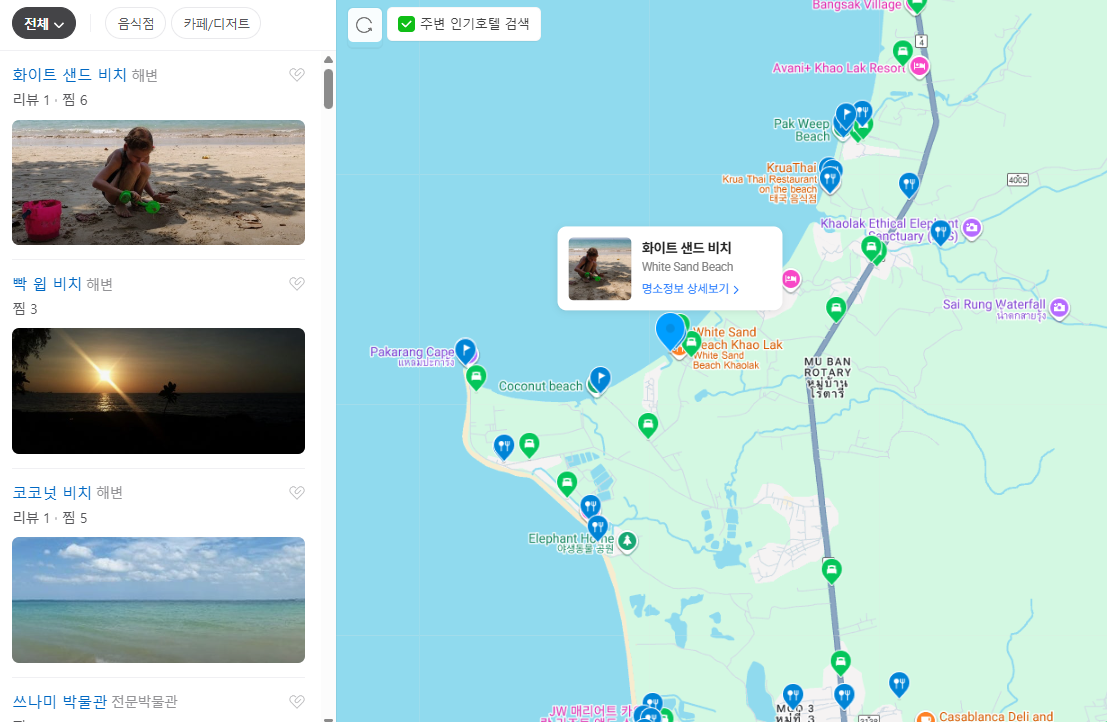Refresh the map with the reload icon
Viewport: 1107px width, 722px height.
[364, 25]
